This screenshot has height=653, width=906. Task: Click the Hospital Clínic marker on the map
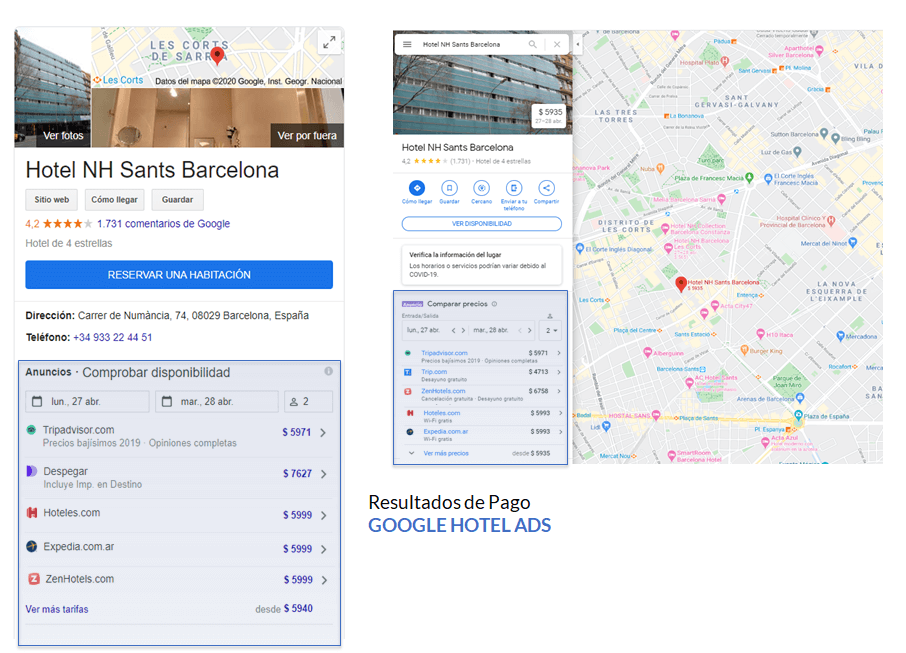click(x=831, y=220)
